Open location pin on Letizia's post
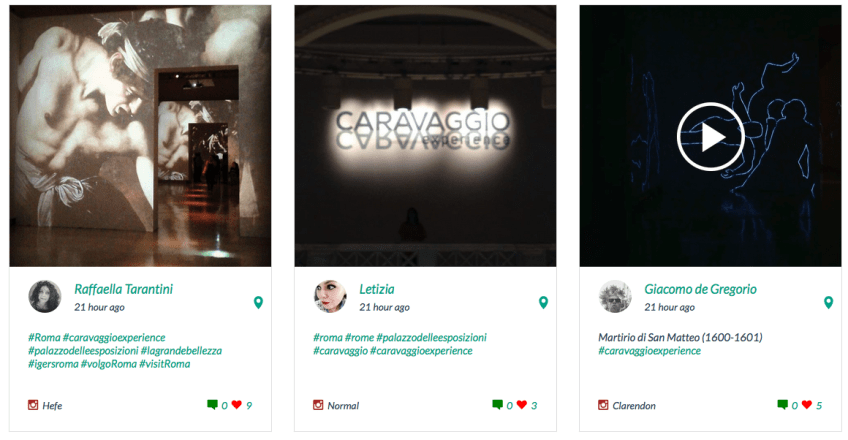 (544, 303)
